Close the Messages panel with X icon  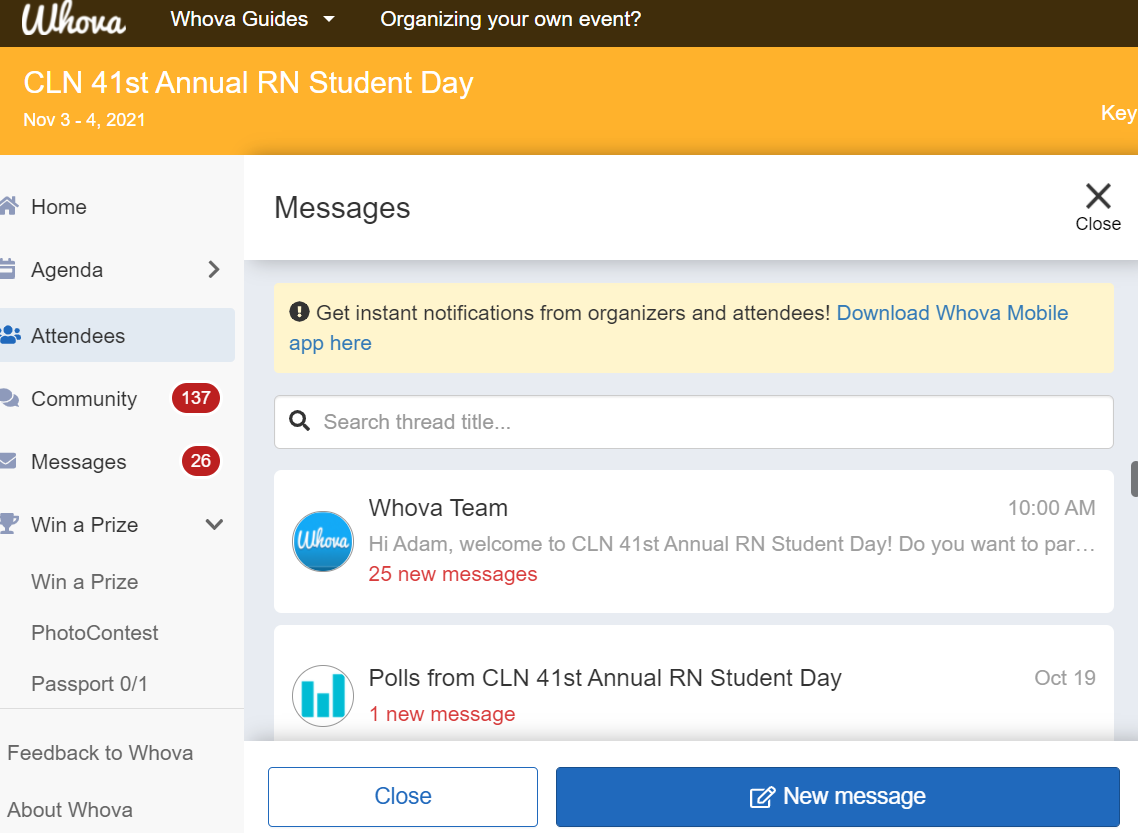point(1098,207)
